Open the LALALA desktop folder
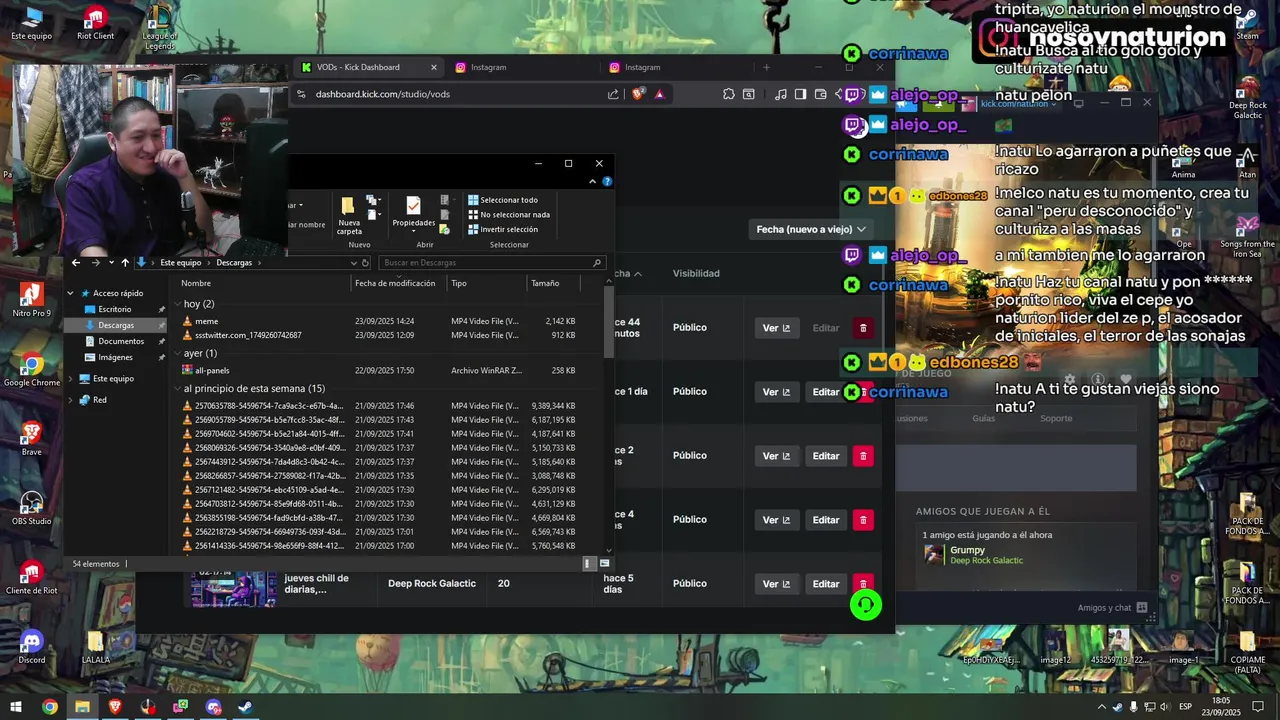 point(95,646)
